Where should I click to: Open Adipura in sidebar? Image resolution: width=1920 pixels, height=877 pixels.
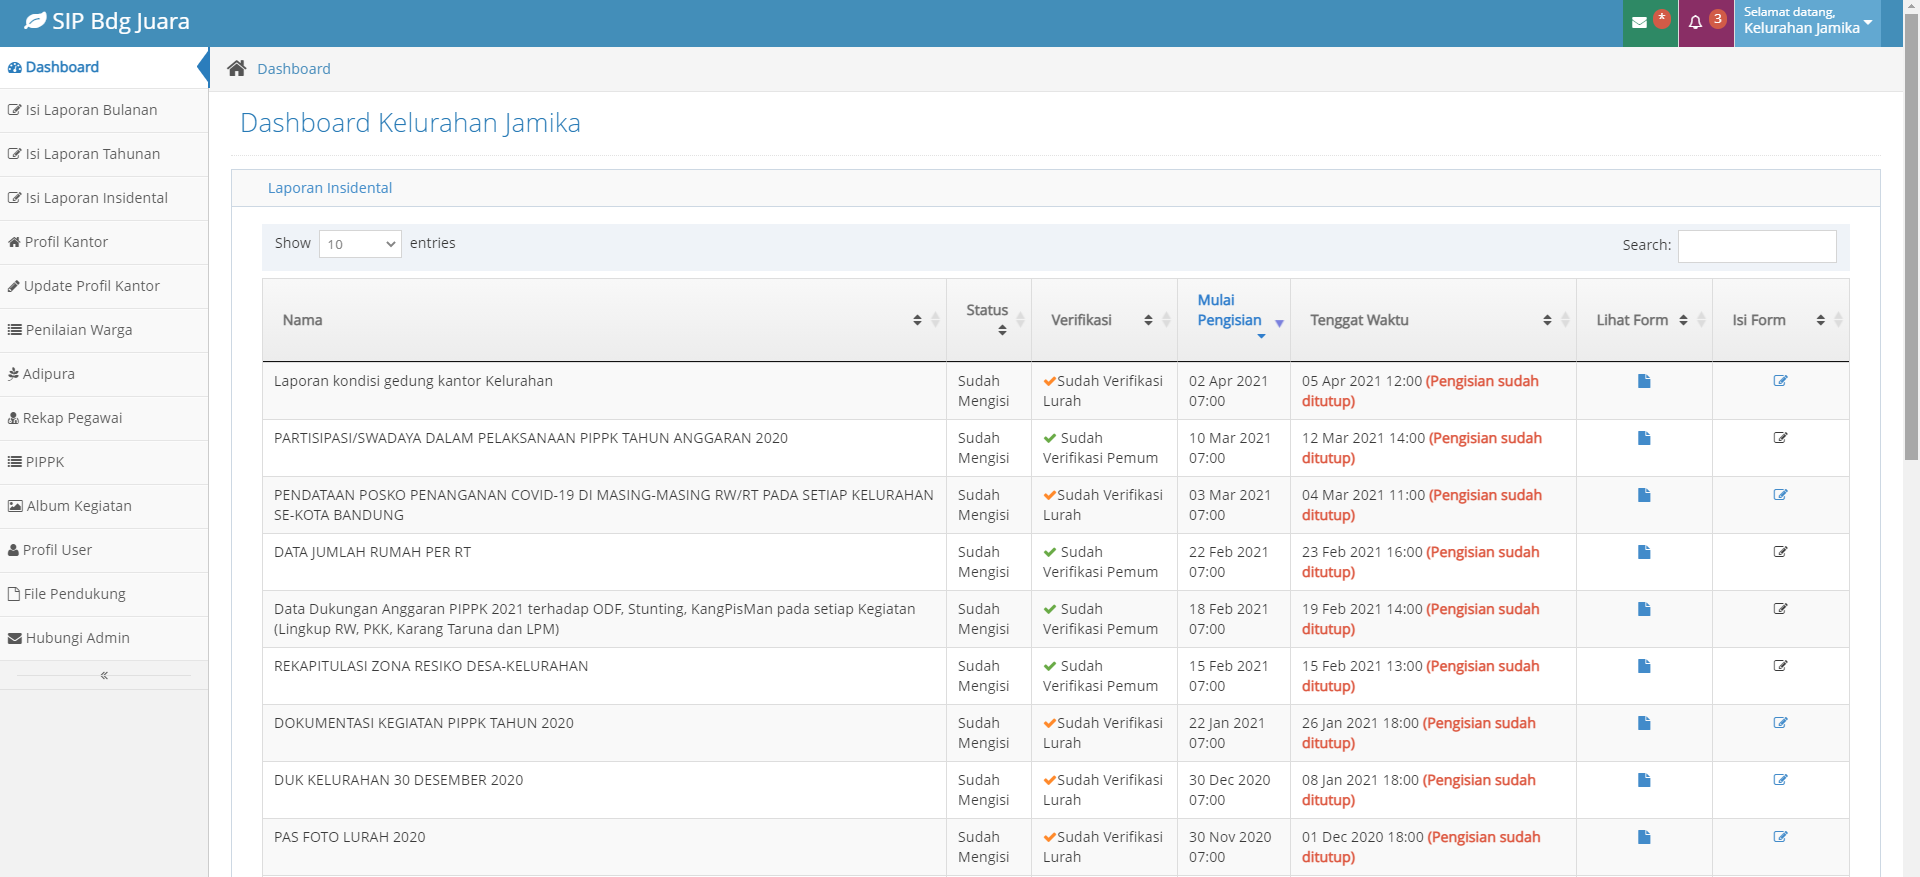(104, 374)
